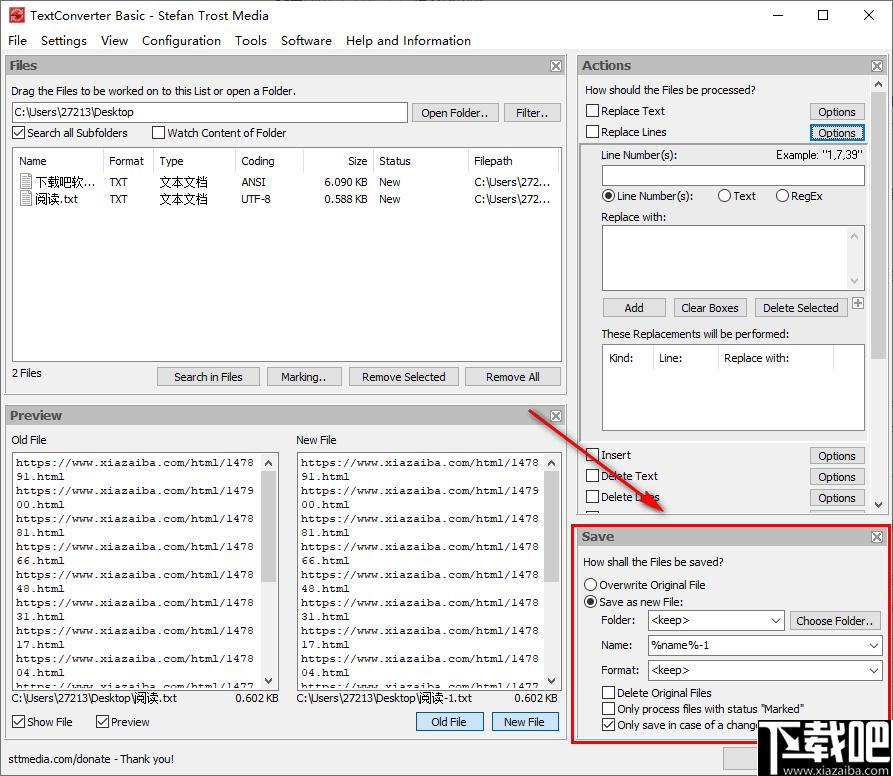
Task: Open the Configuration menu
Action: (181, 40)
